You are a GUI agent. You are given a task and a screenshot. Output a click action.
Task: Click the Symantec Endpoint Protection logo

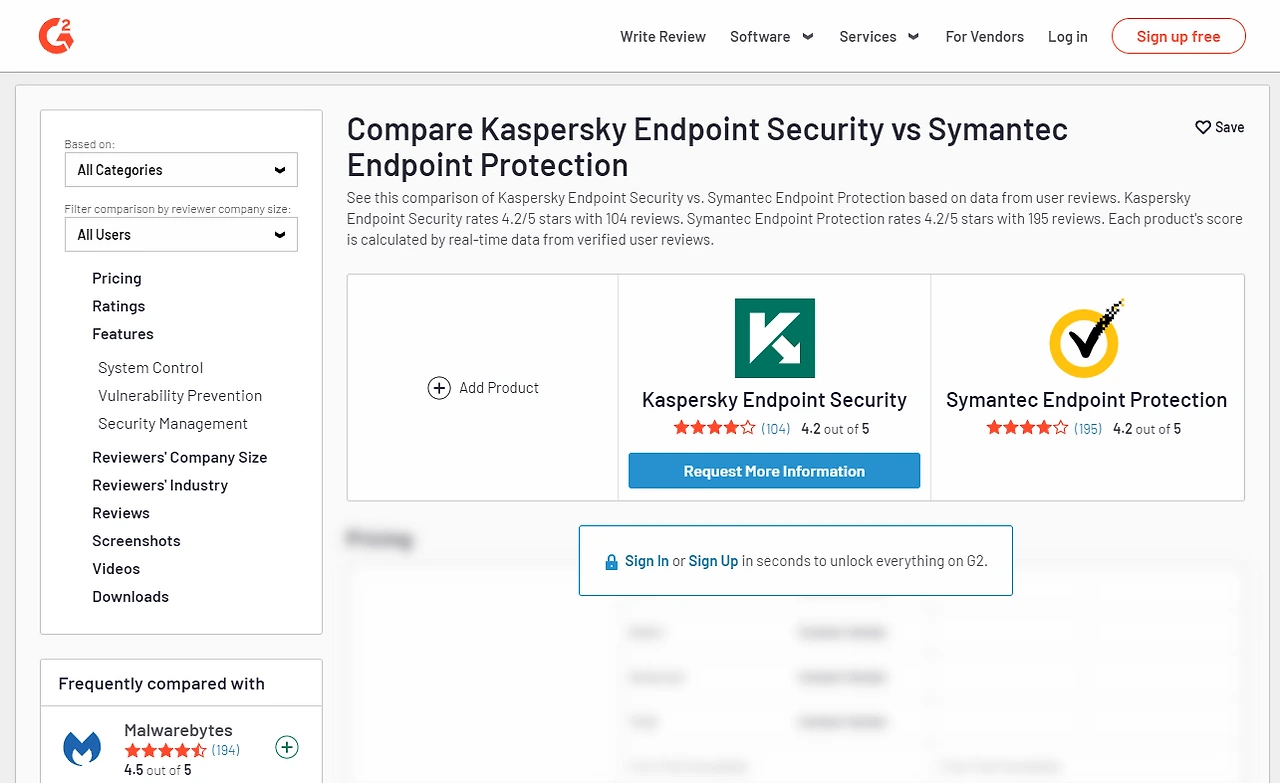click(x=1087, y=338)
